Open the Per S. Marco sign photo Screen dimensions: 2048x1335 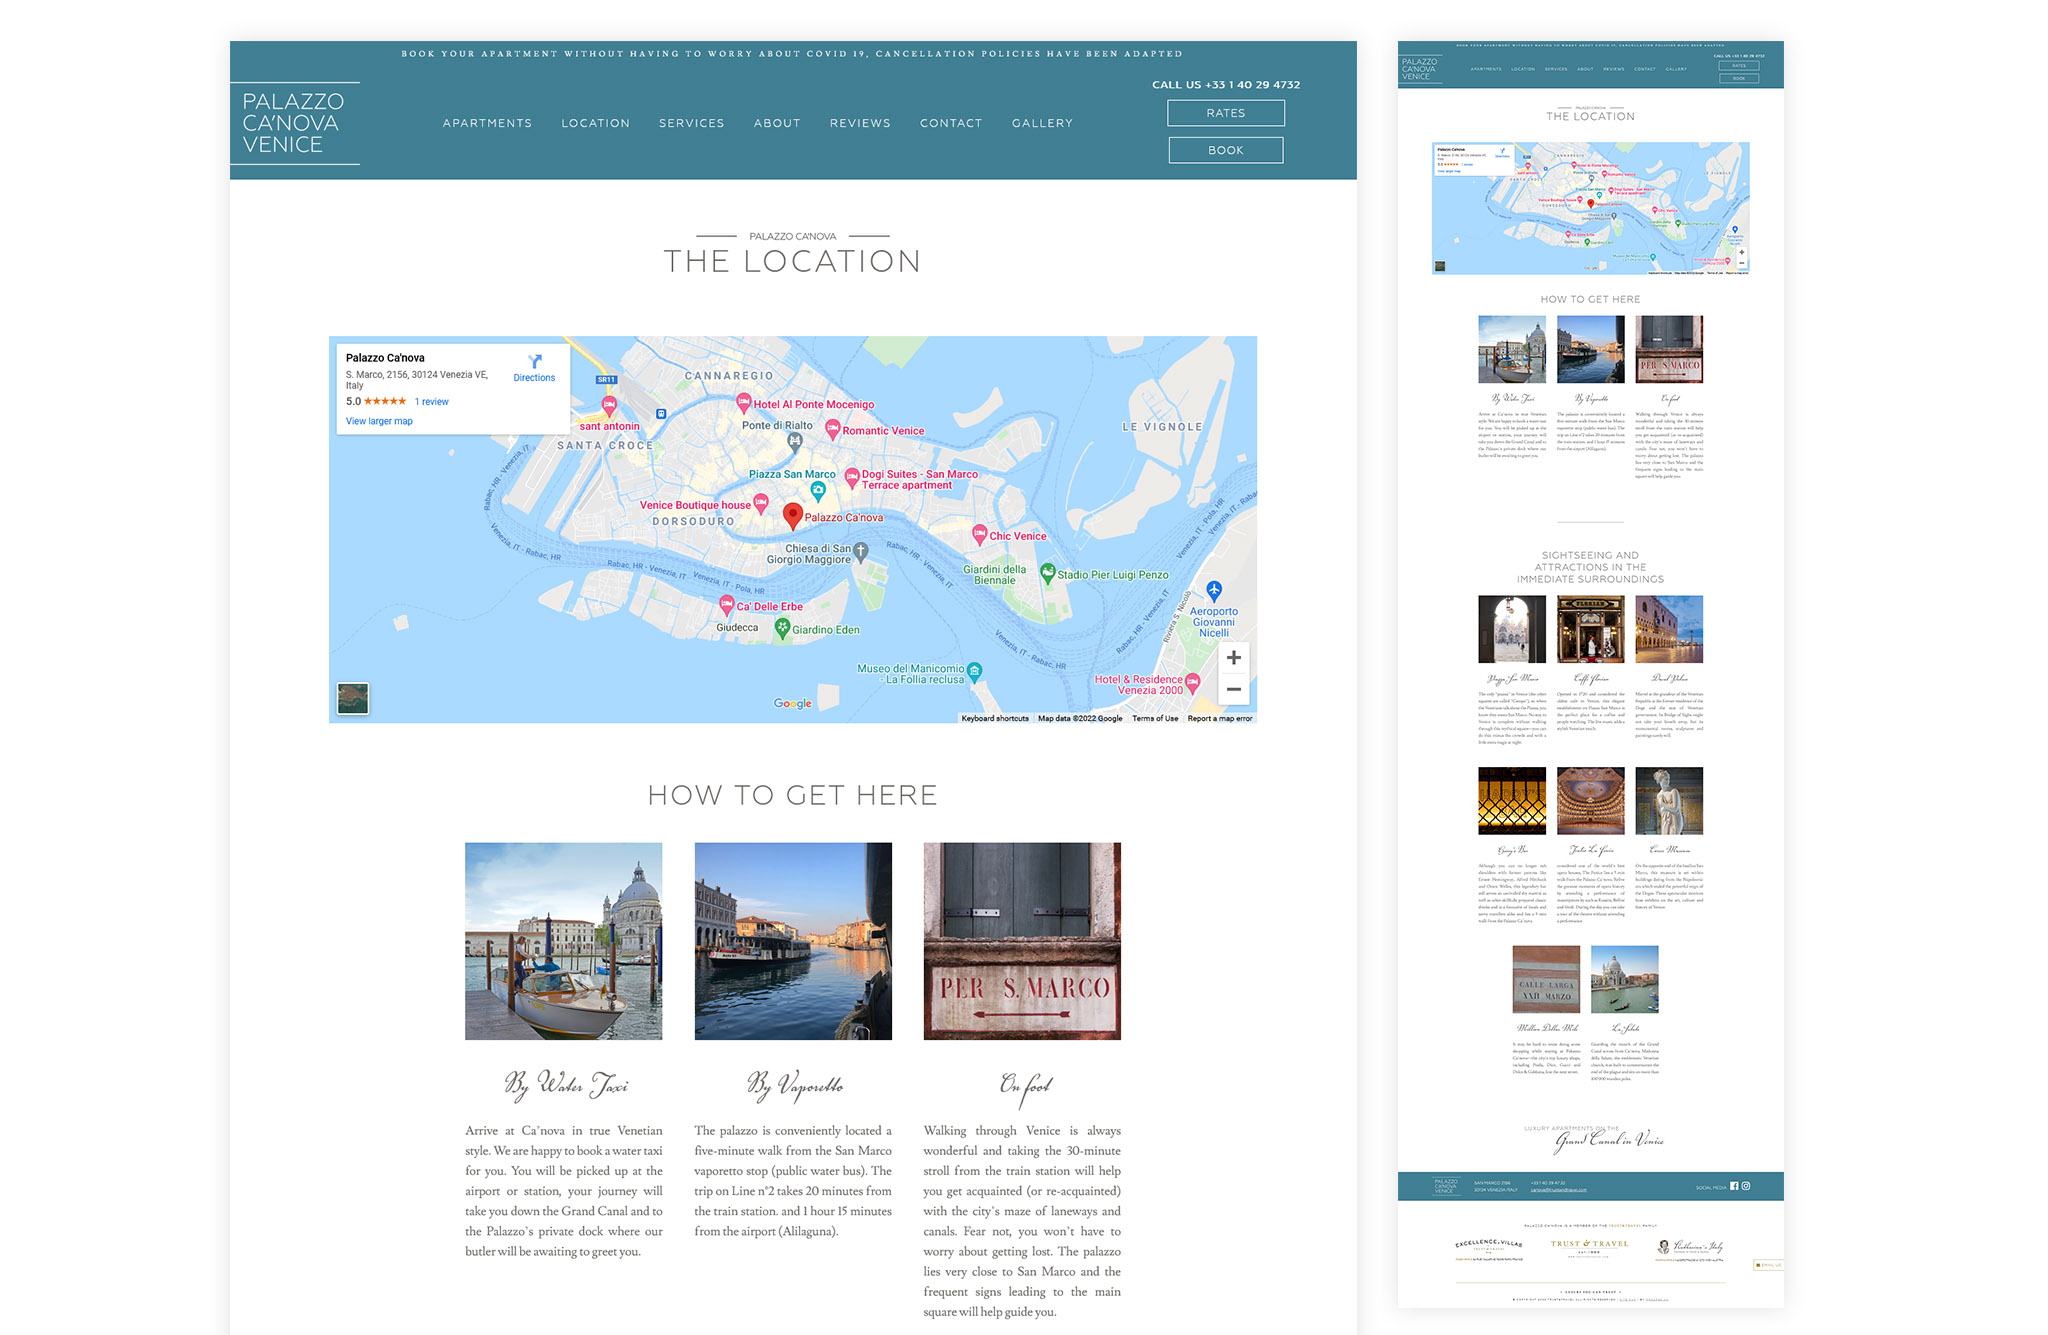click(1022, 941)
